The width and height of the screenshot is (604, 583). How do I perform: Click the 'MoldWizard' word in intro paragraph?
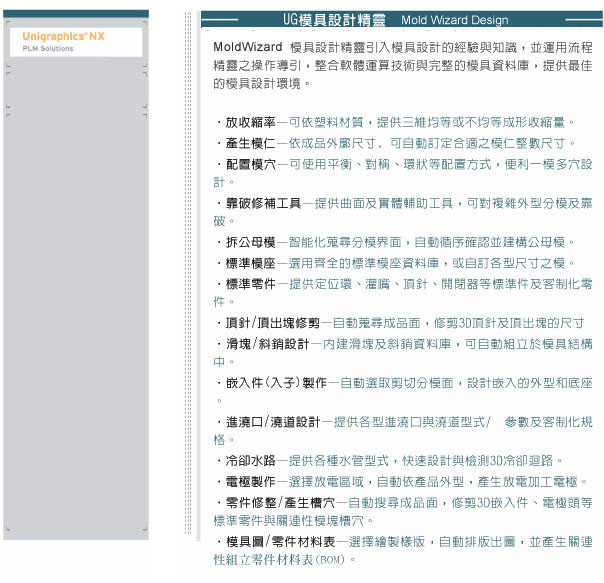[x=248, y=47]
